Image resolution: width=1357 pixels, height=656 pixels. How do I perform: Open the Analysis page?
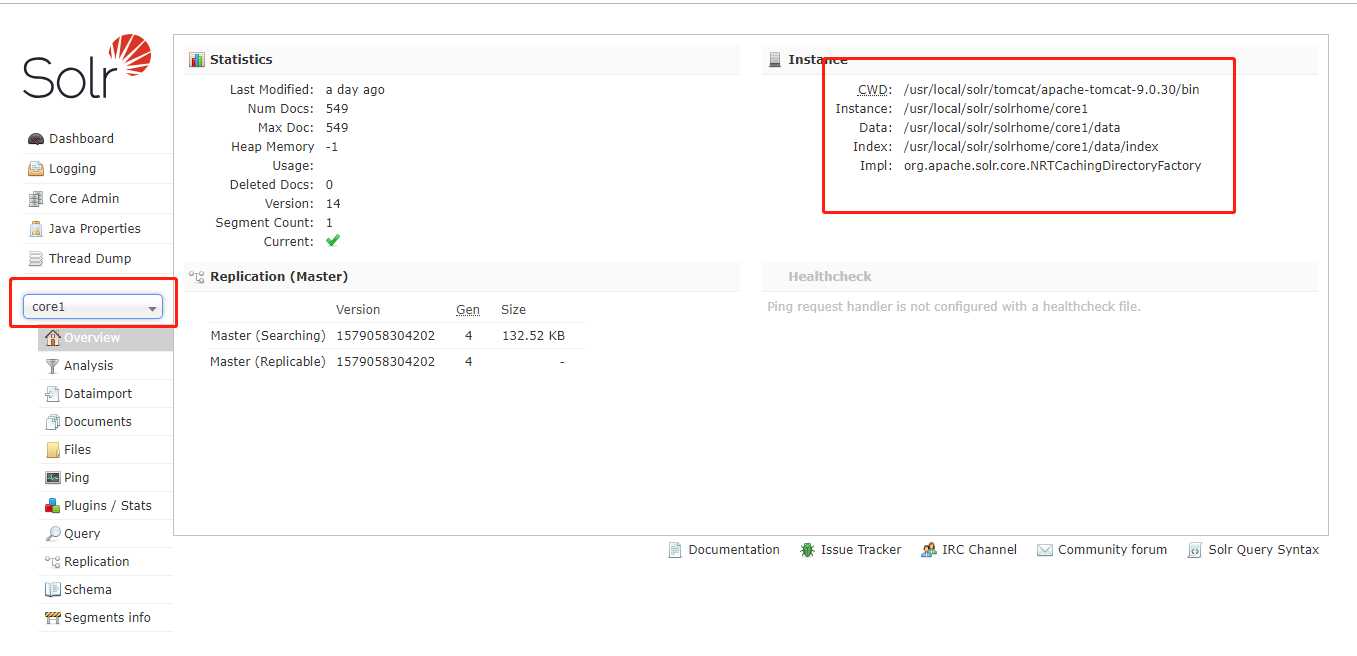point(89,366)
